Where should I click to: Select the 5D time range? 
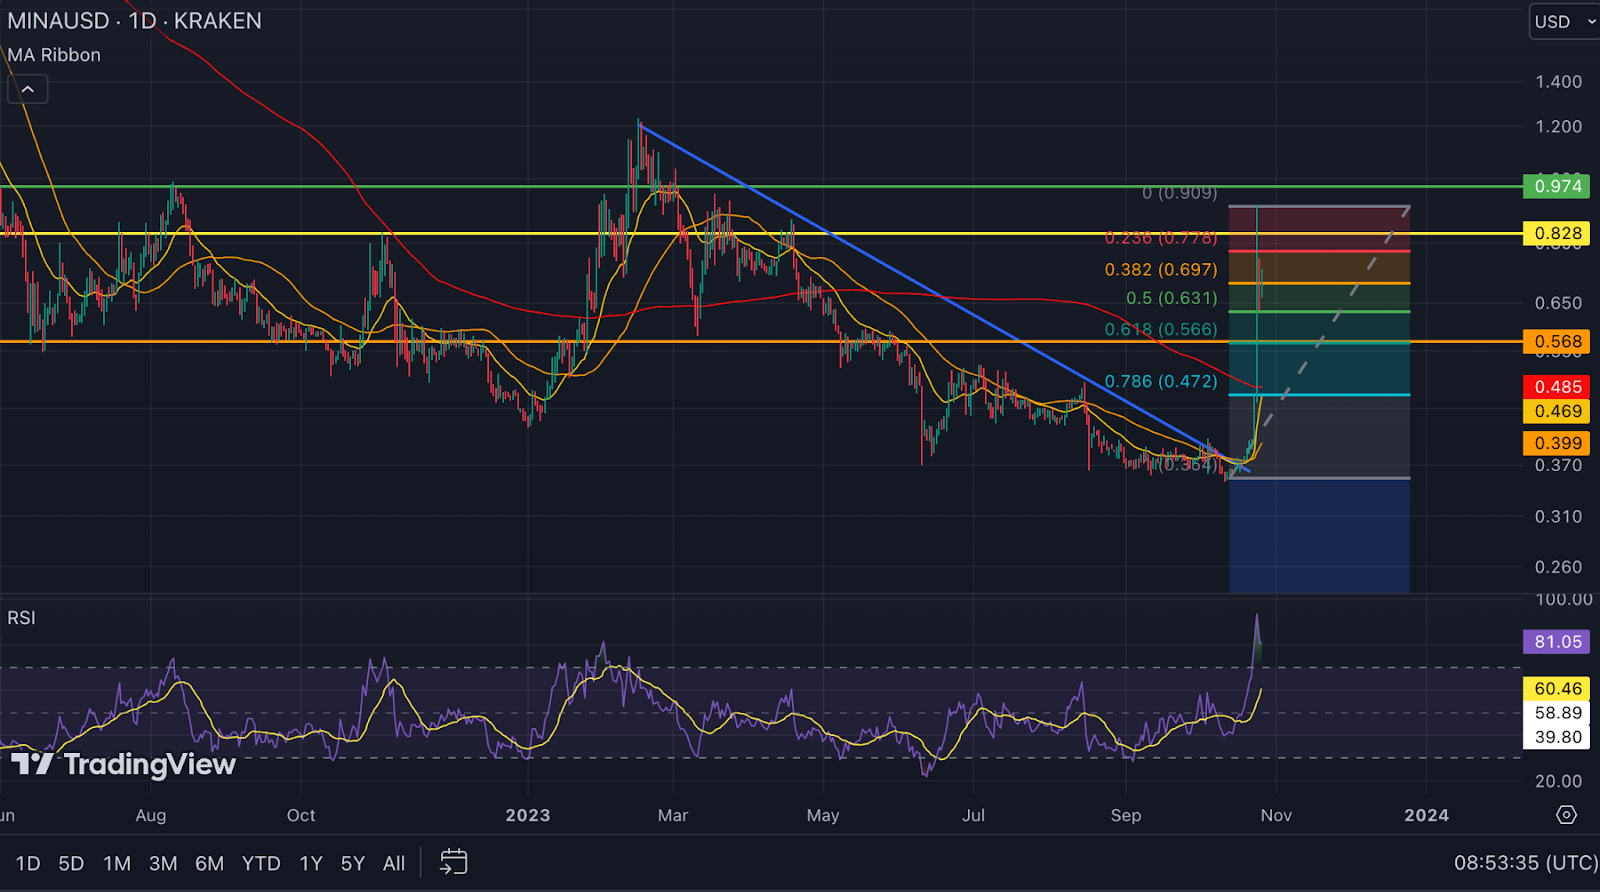point(71,863)
